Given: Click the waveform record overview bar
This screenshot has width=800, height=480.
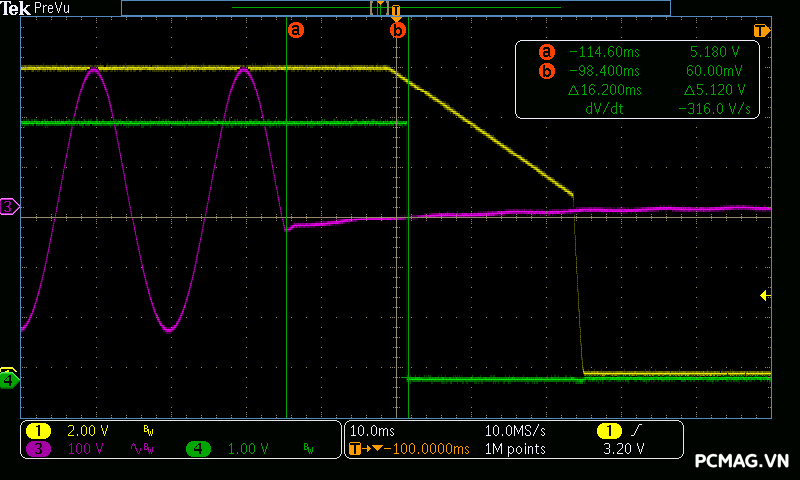Looking at the screenshot, I should coord(395,7).
